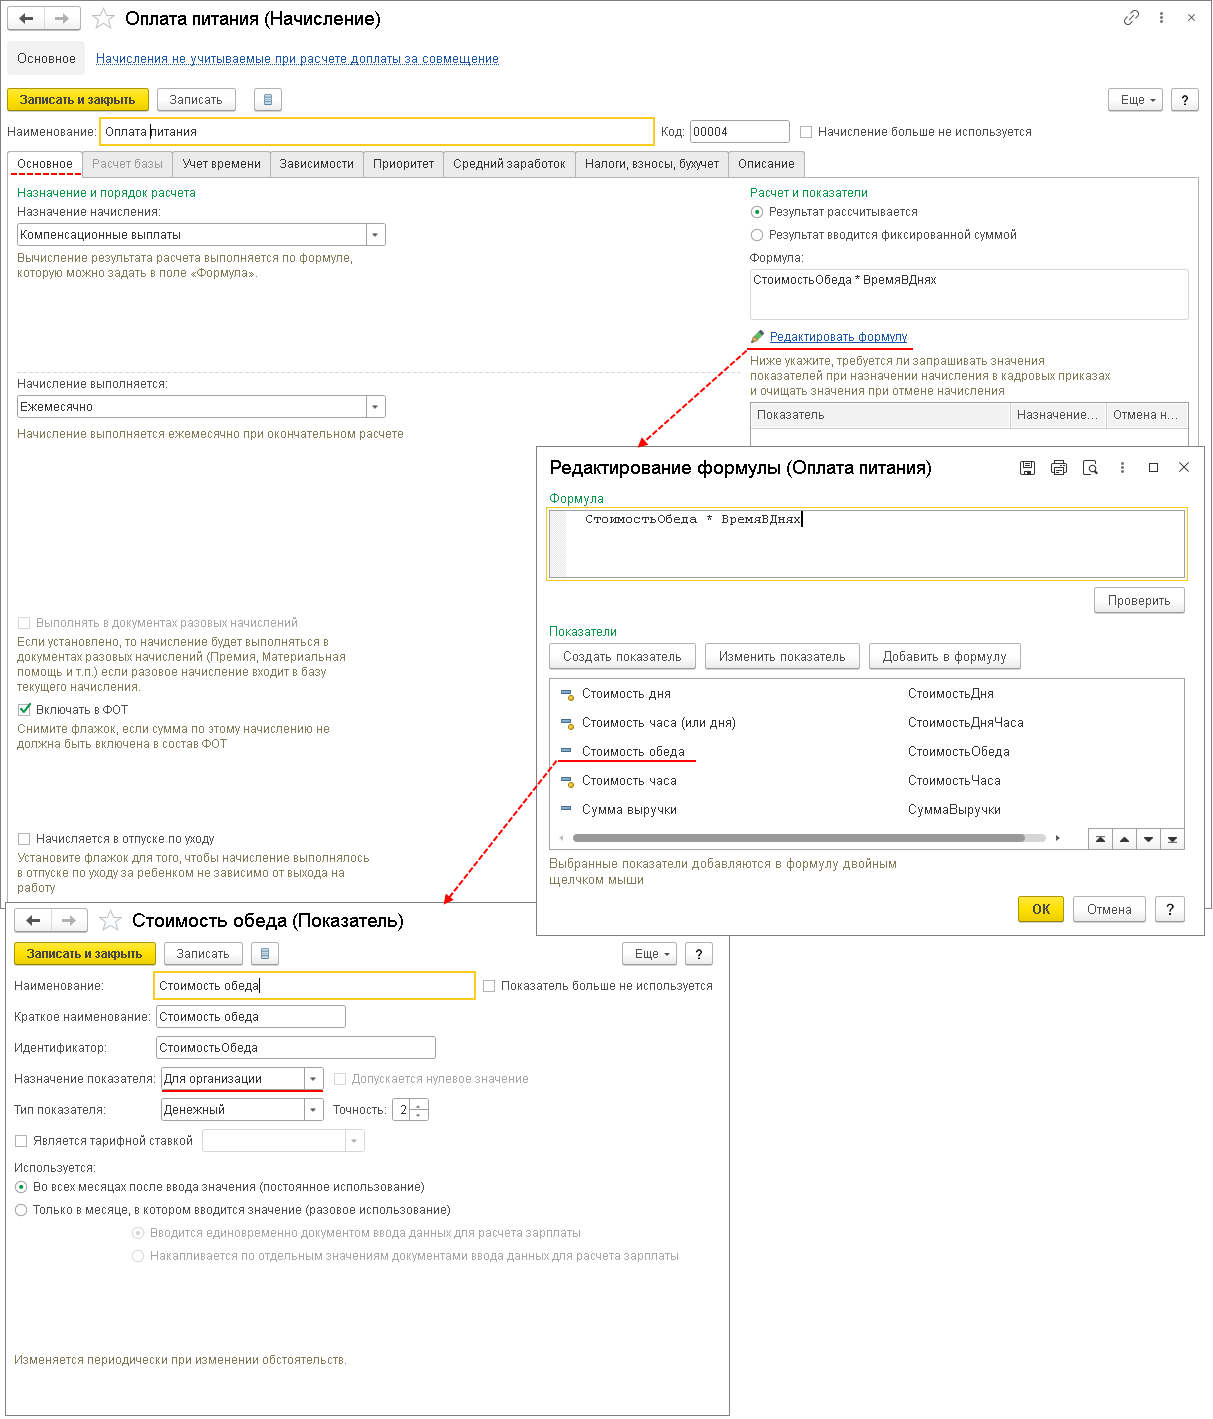Open Приоритет tab
Screen dimensions: 1213x1419
[404, 164]
